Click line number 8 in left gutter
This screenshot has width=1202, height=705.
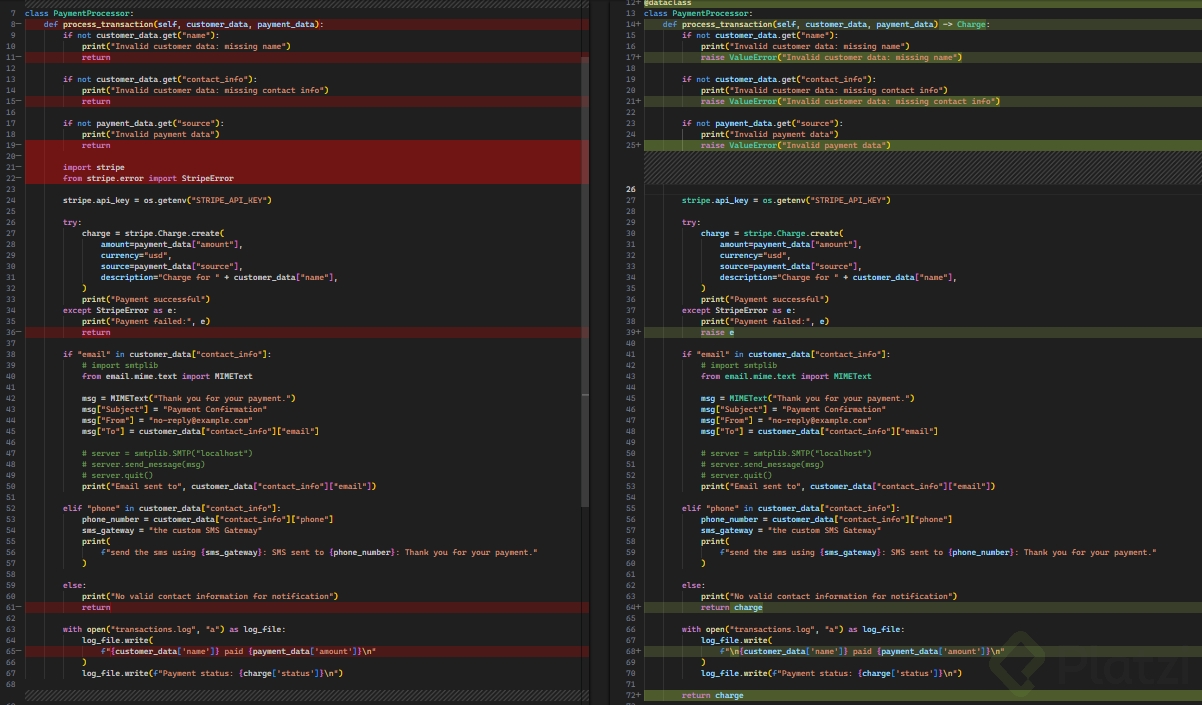pyautogui.click(x=12, y=24)
